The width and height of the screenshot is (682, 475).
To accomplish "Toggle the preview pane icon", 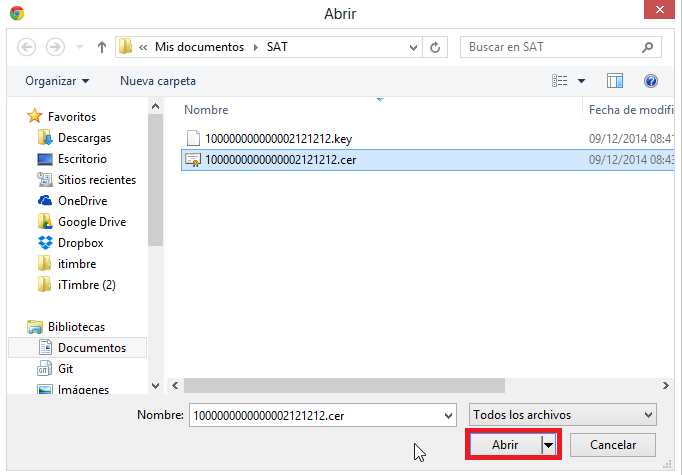I will [615, 80].
